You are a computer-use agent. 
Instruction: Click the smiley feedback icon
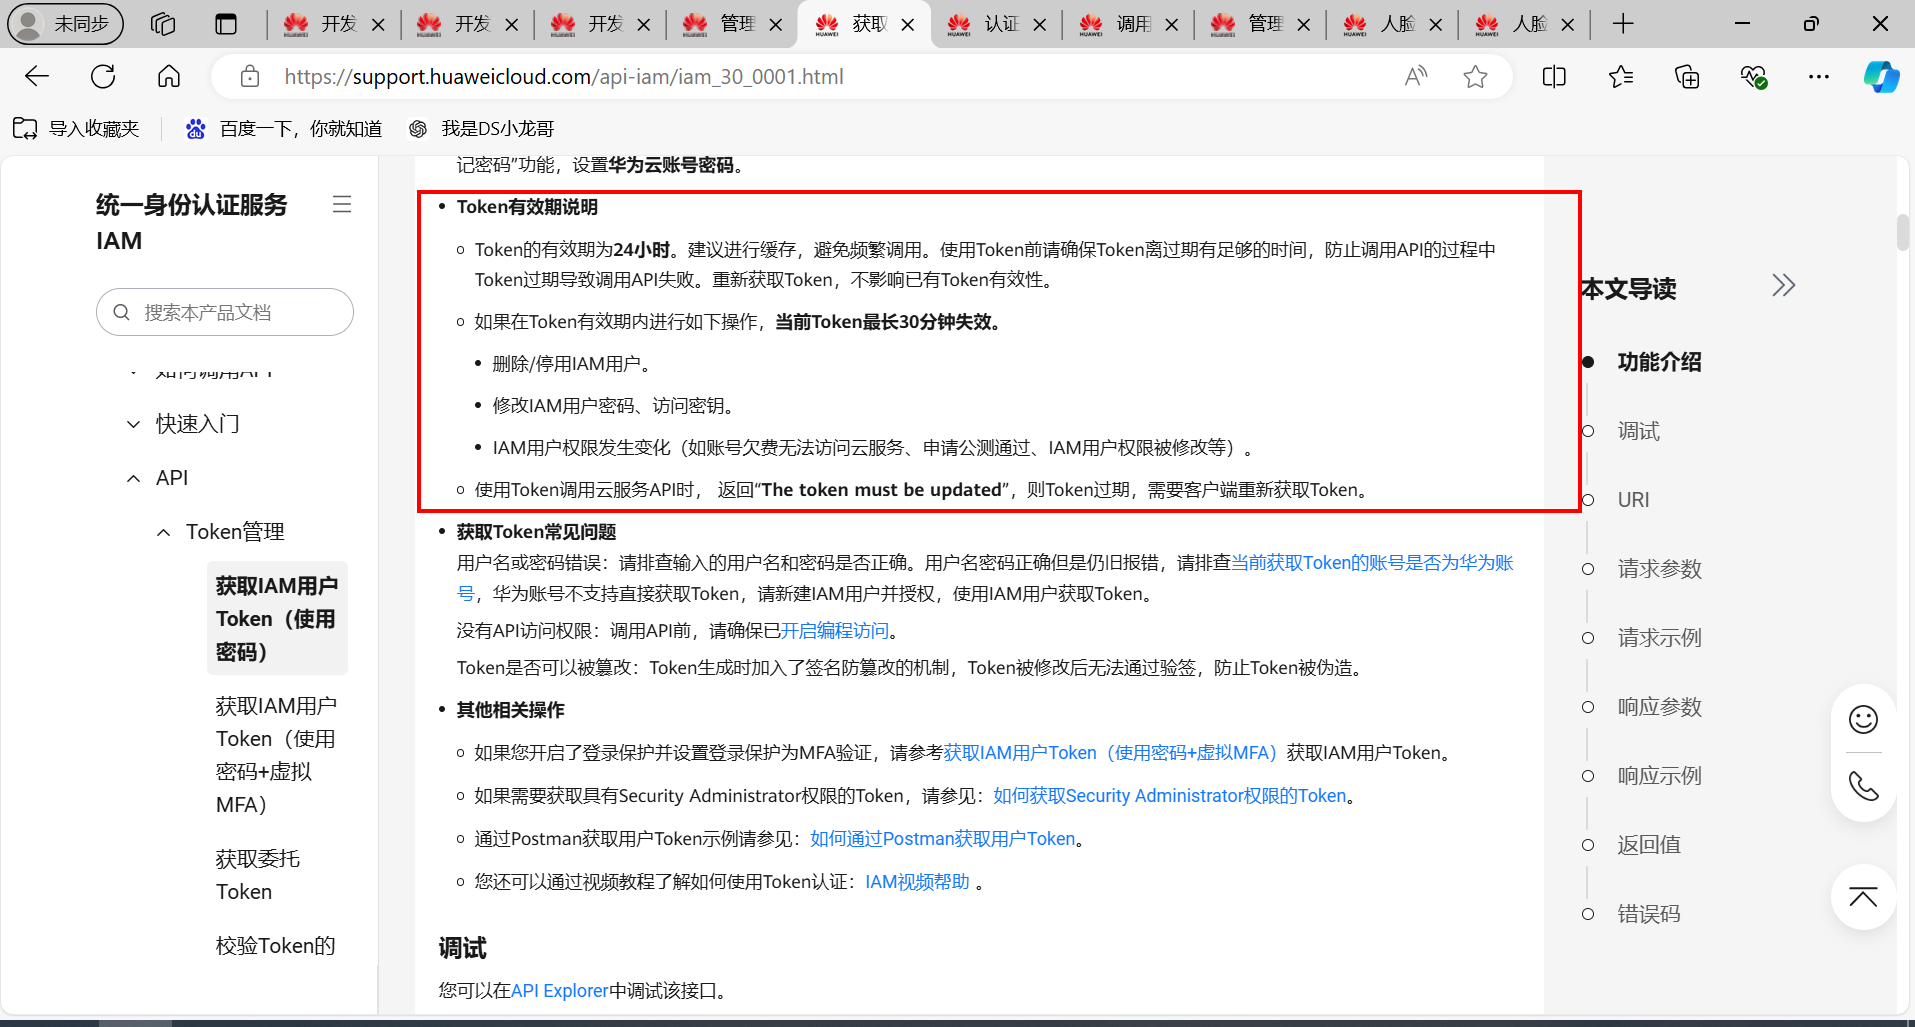pos(1862,719)
